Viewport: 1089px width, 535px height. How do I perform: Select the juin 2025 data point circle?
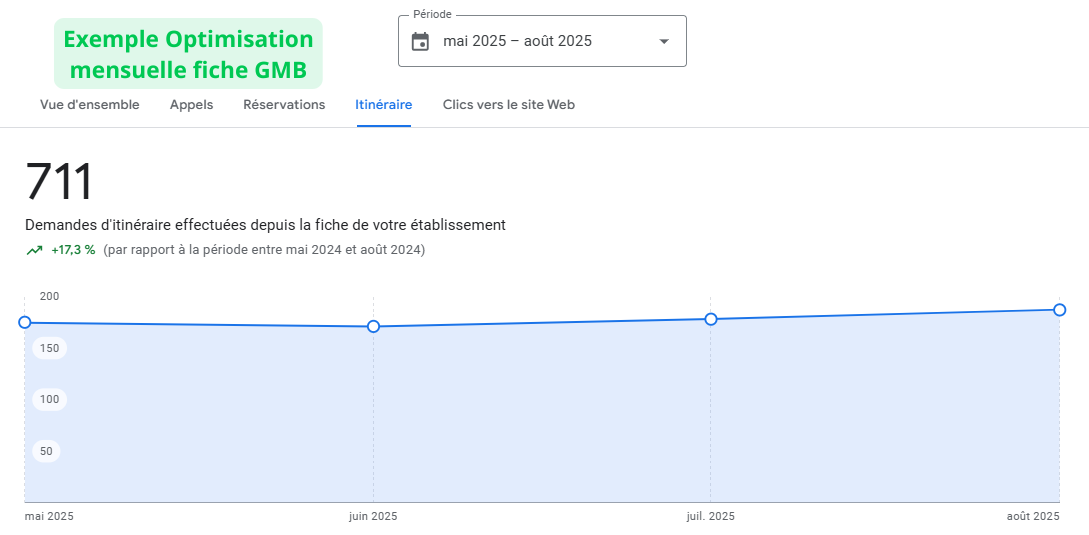click(373, 327)
